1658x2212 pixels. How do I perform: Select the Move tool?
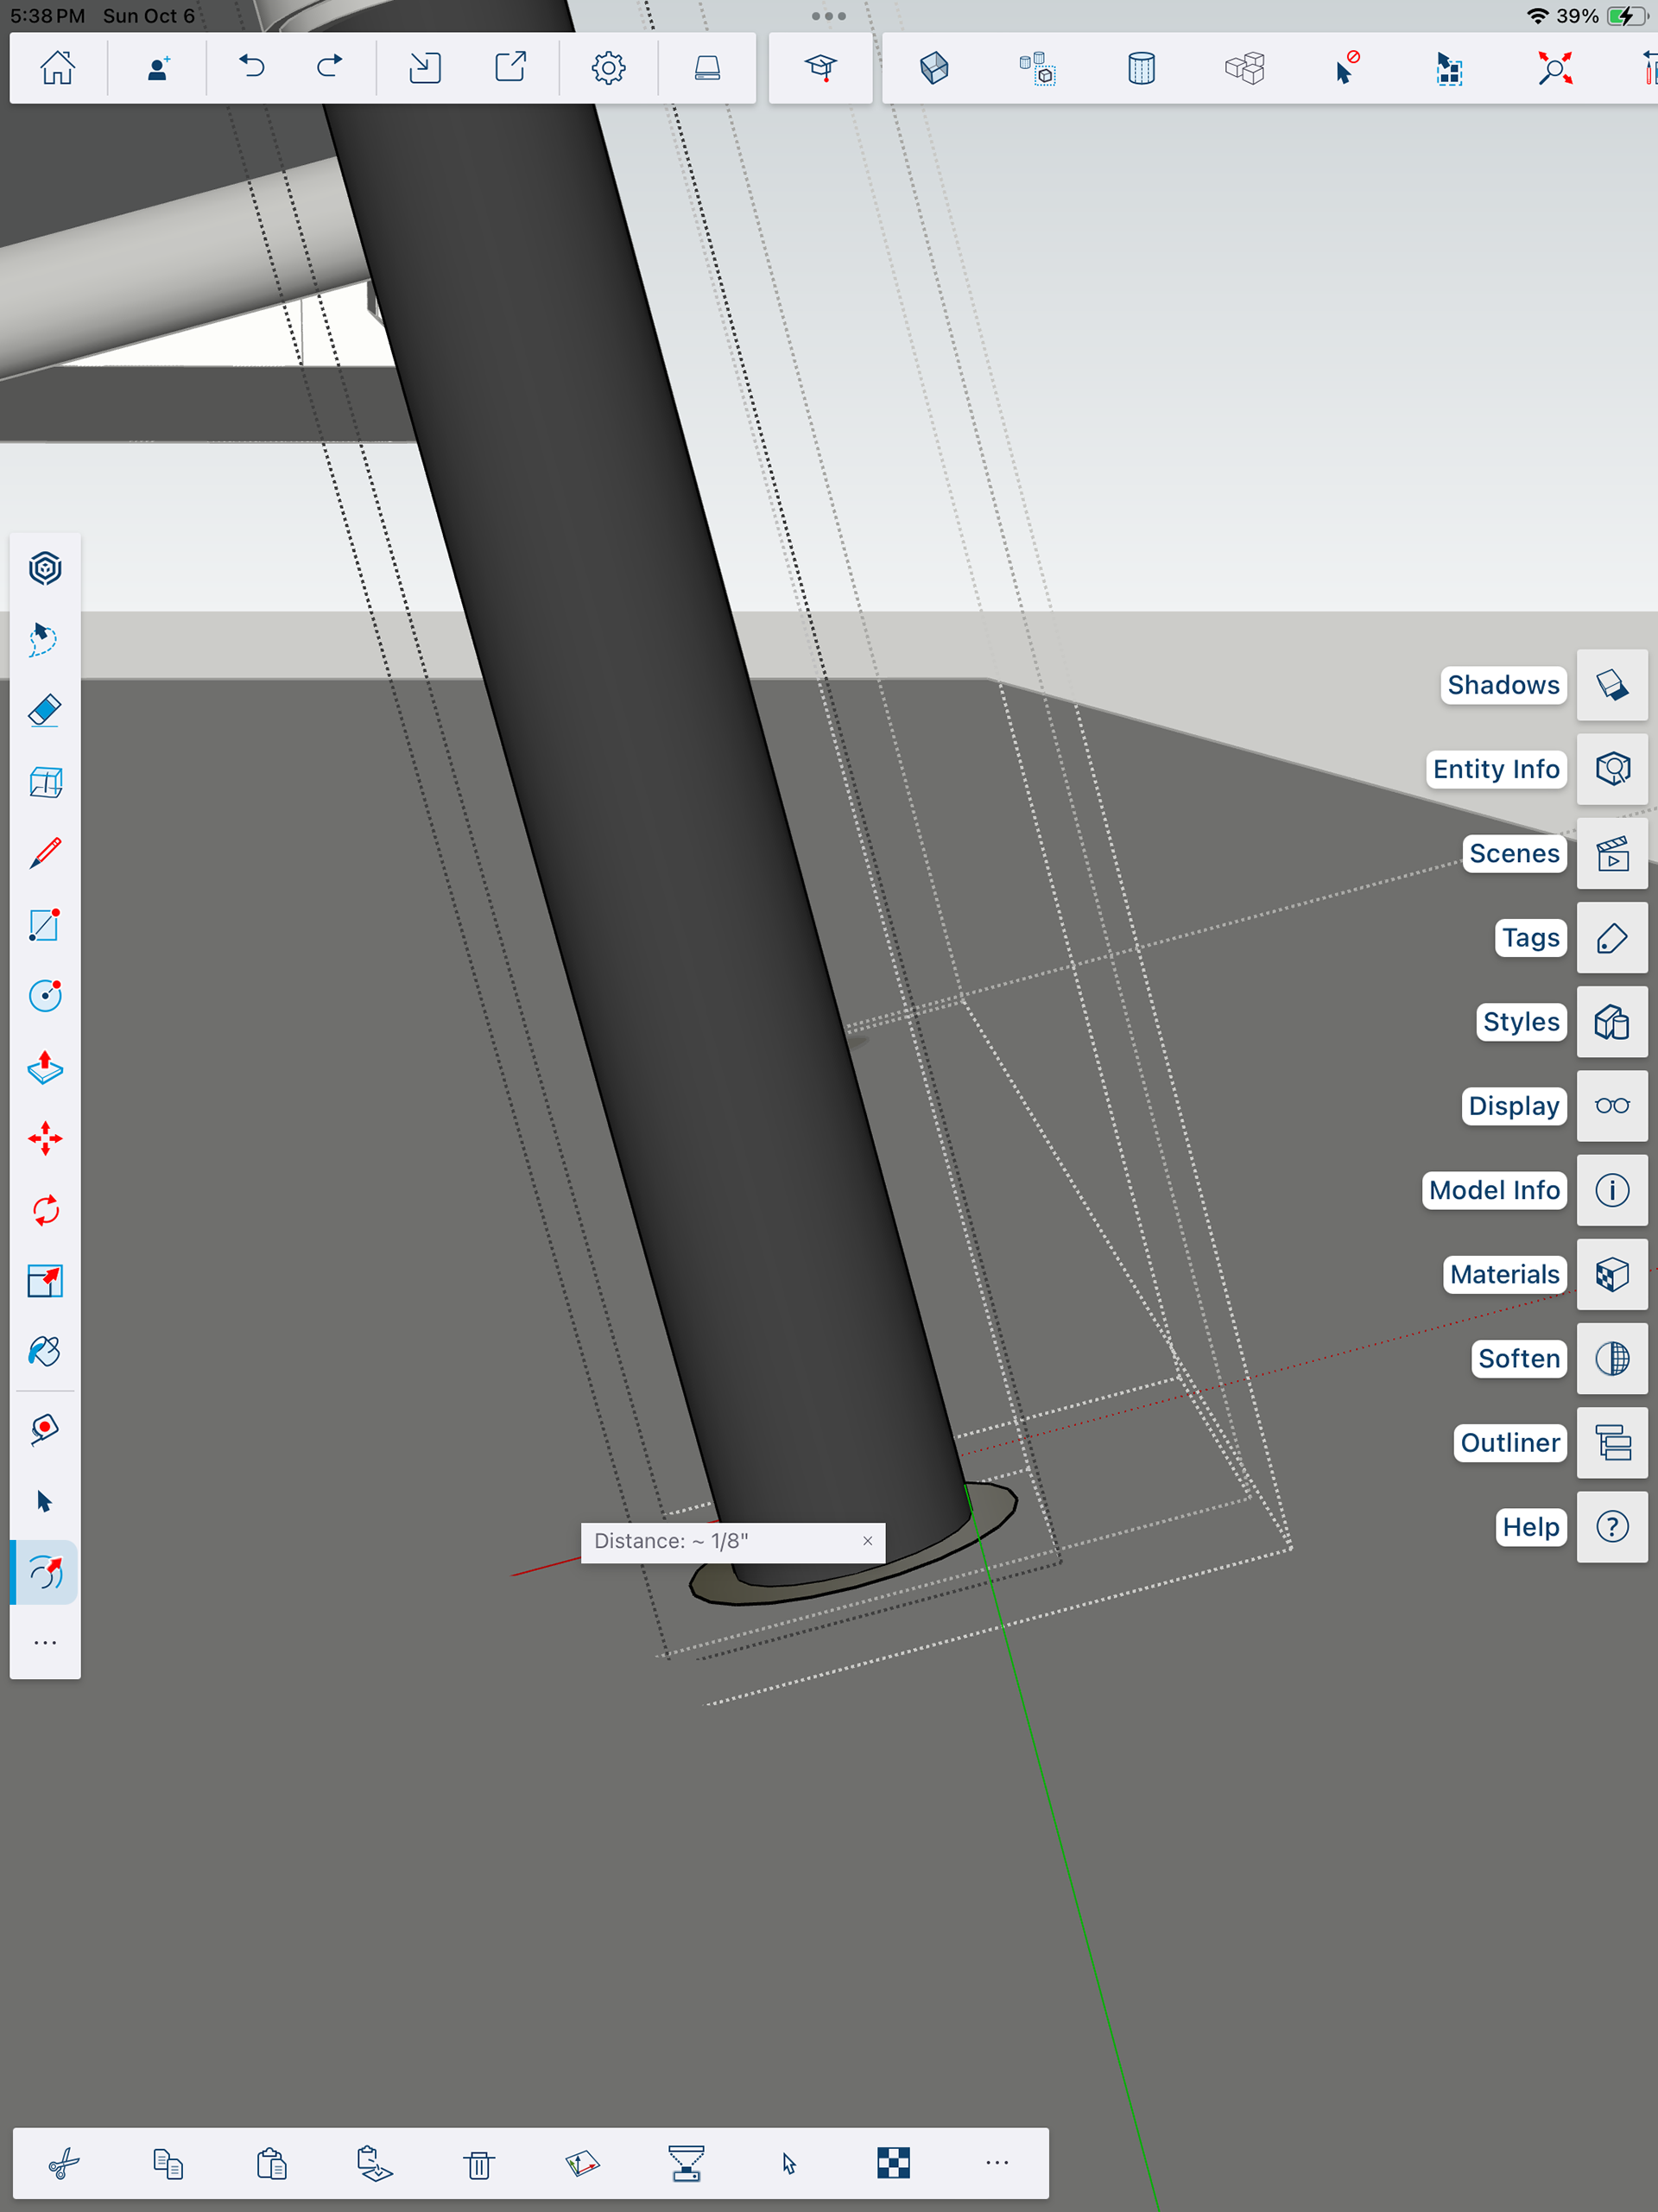[x=45, y=1139]
